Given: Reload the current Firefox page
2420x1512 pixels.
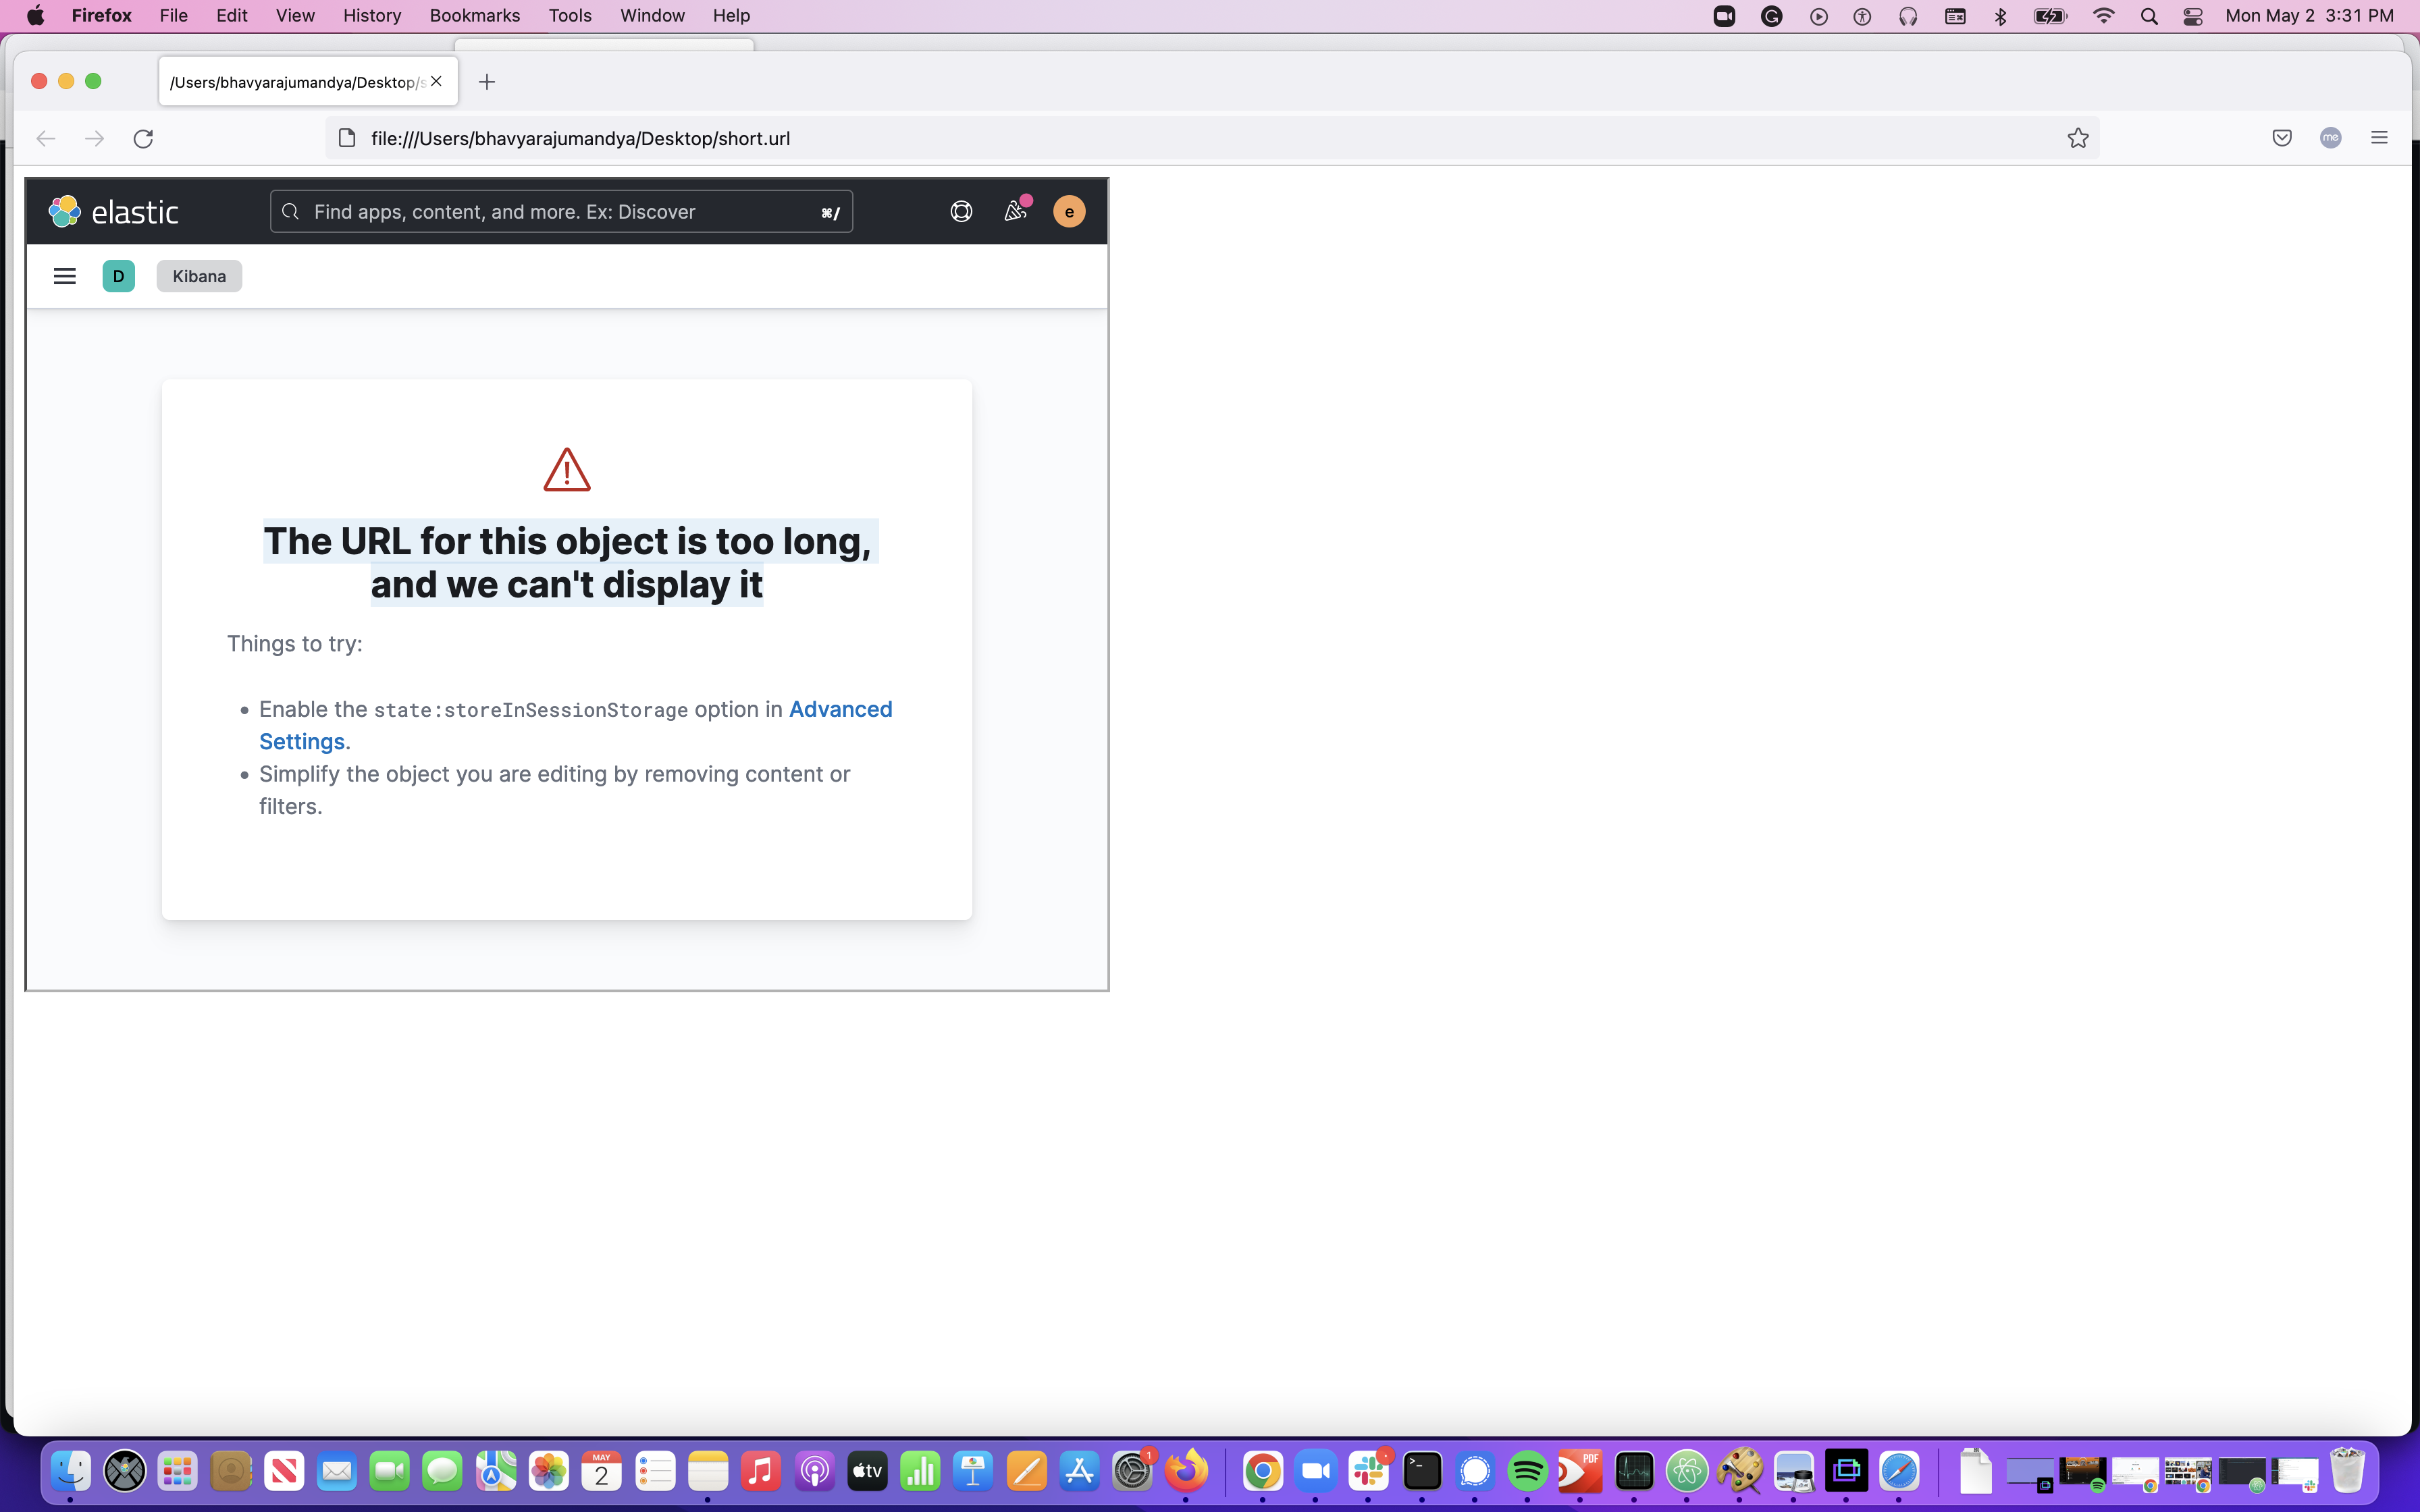Looking at the screenshot, I should [x=143, y=138].
